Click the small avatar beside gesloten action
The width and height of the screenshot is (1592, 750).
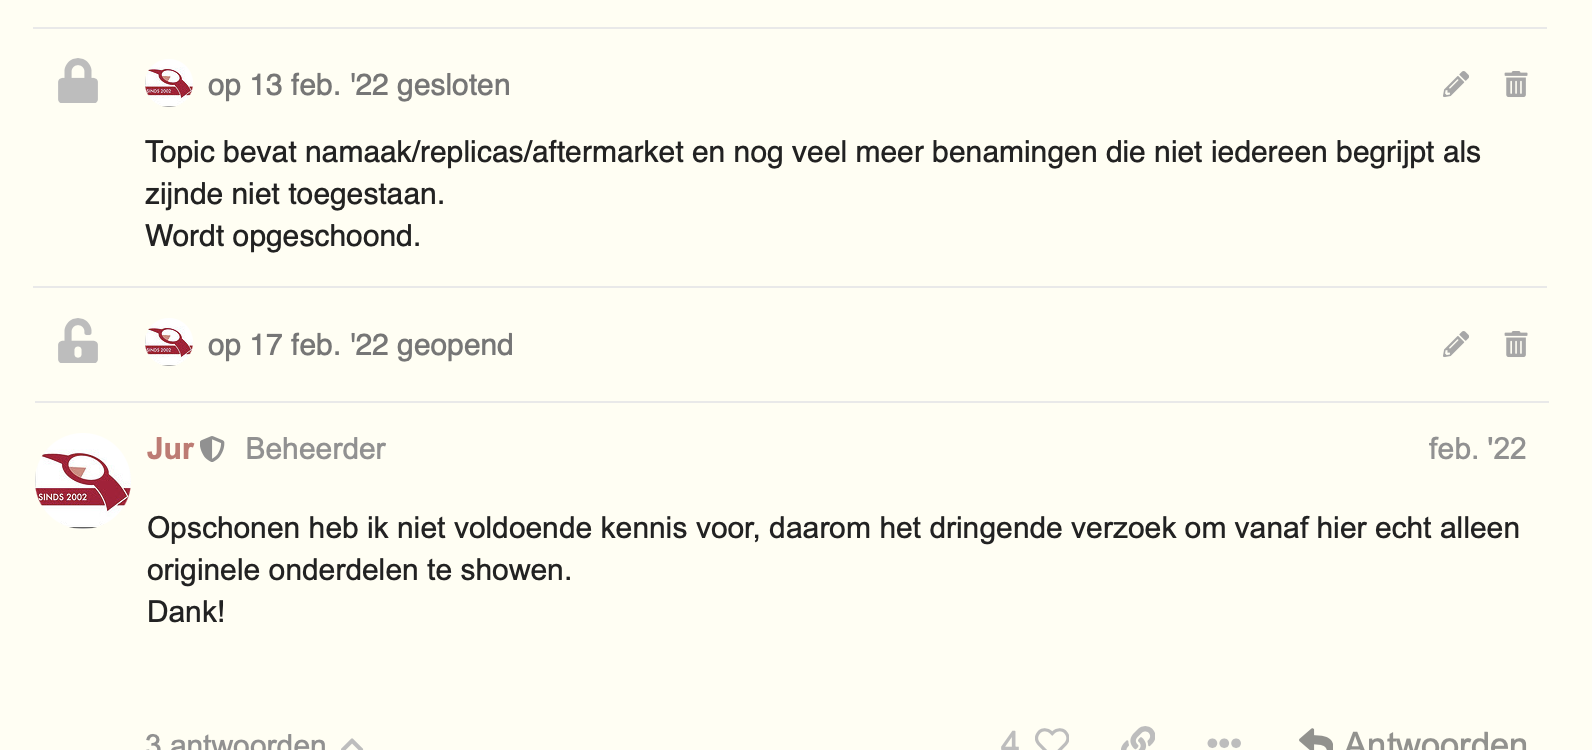tap(169, 83)
